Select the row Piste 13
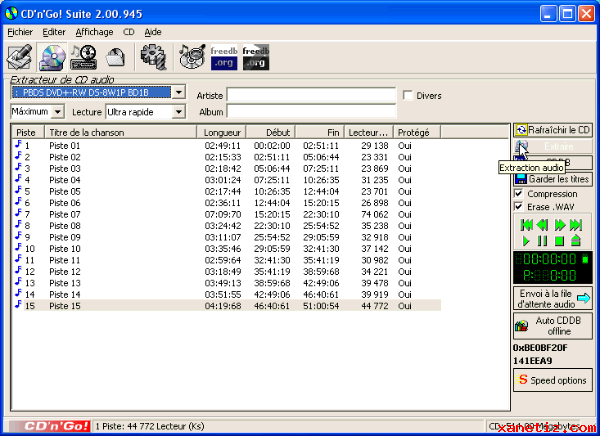Screen dimensions: 600x436 click(x=227, y=283)
